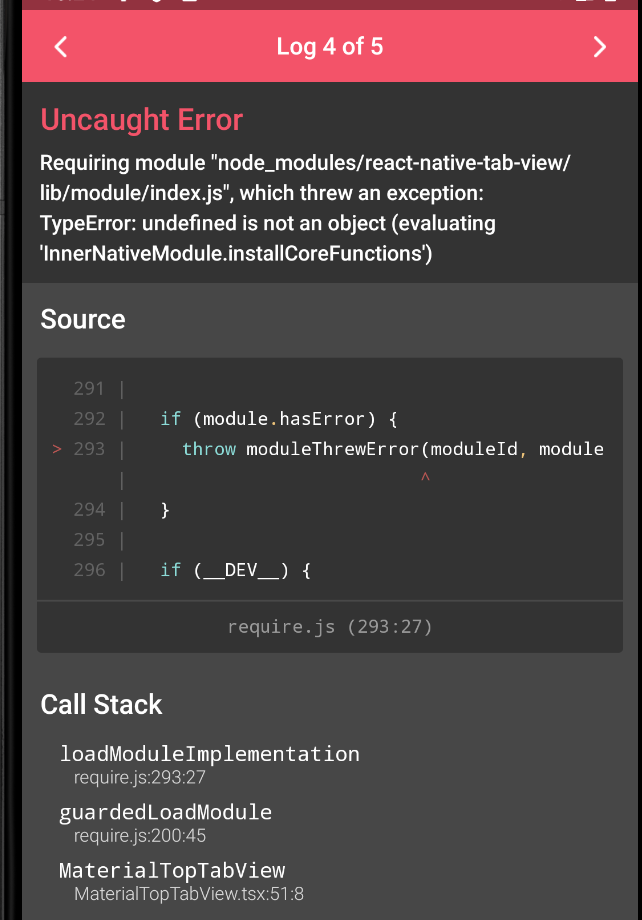Click the "if (module.hasError)" code line

(x=265, y=419)
